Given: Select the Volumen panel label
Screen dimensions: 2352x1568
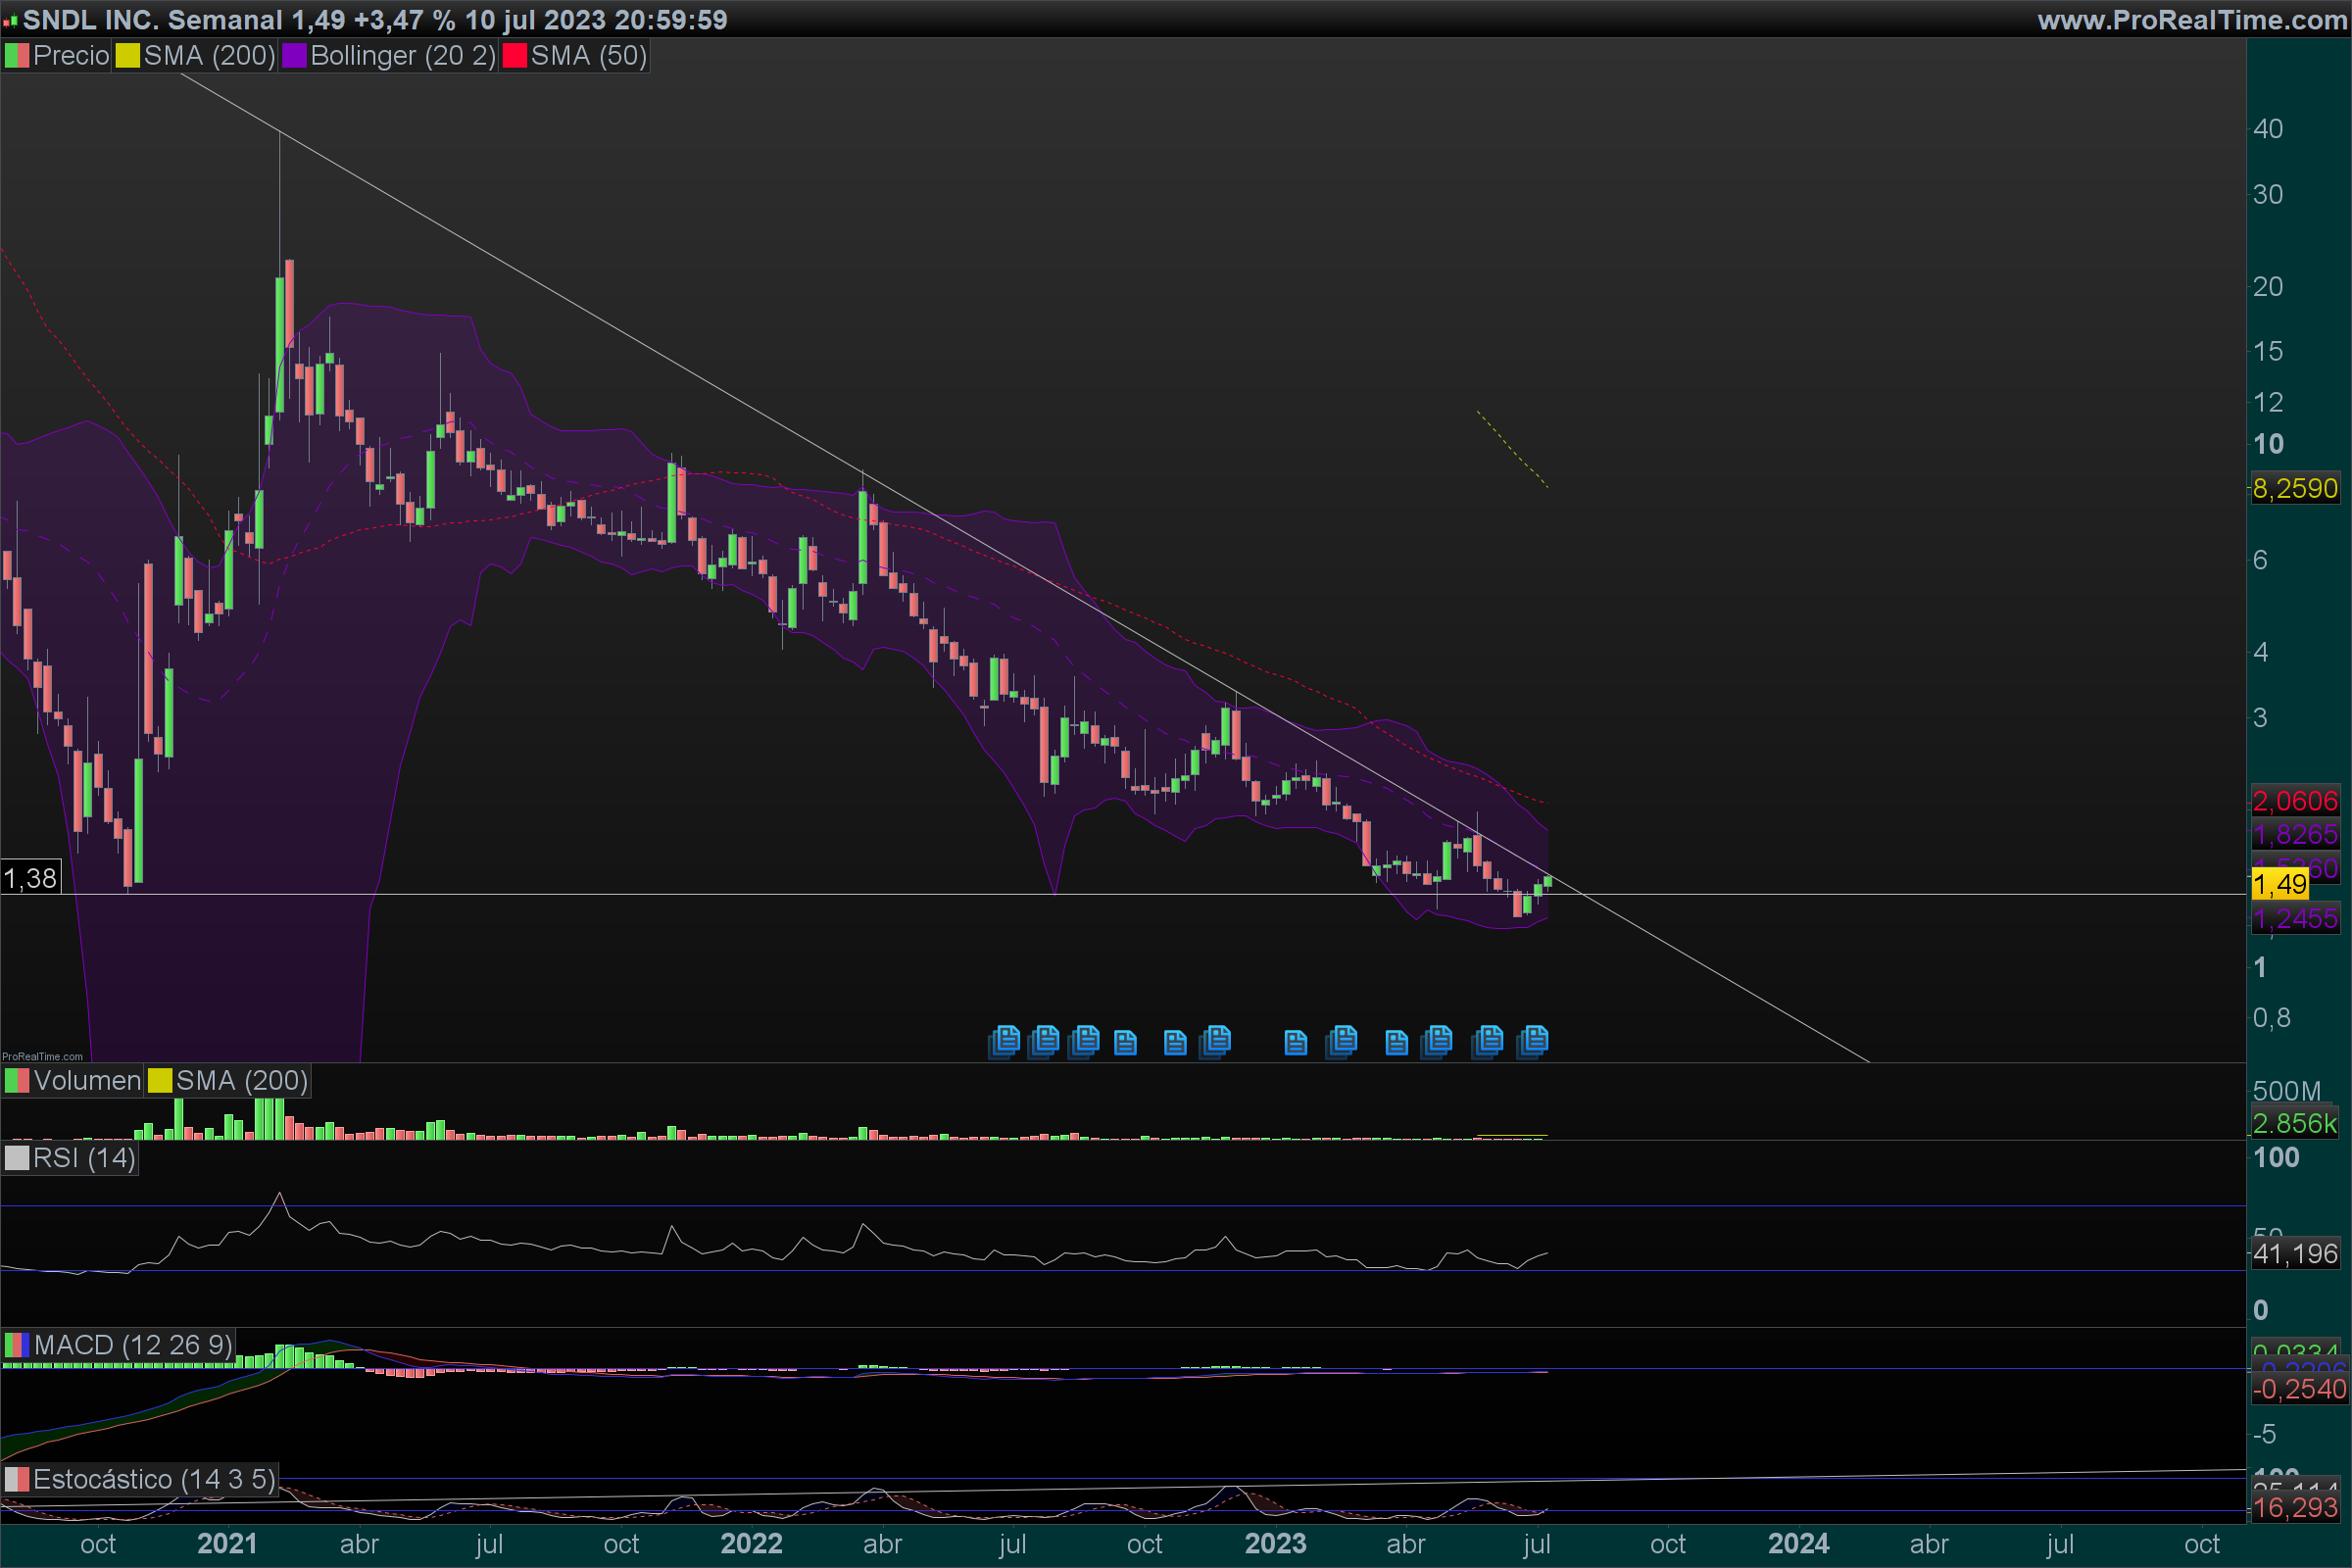Looking at the screenshot, I should tap(86, 1081).
